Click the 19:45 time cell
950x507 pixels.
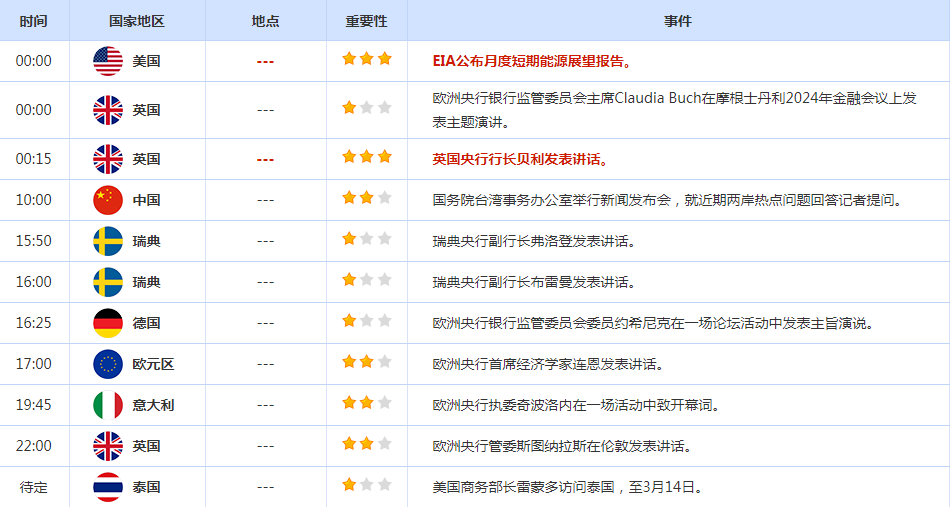(34, 405)
